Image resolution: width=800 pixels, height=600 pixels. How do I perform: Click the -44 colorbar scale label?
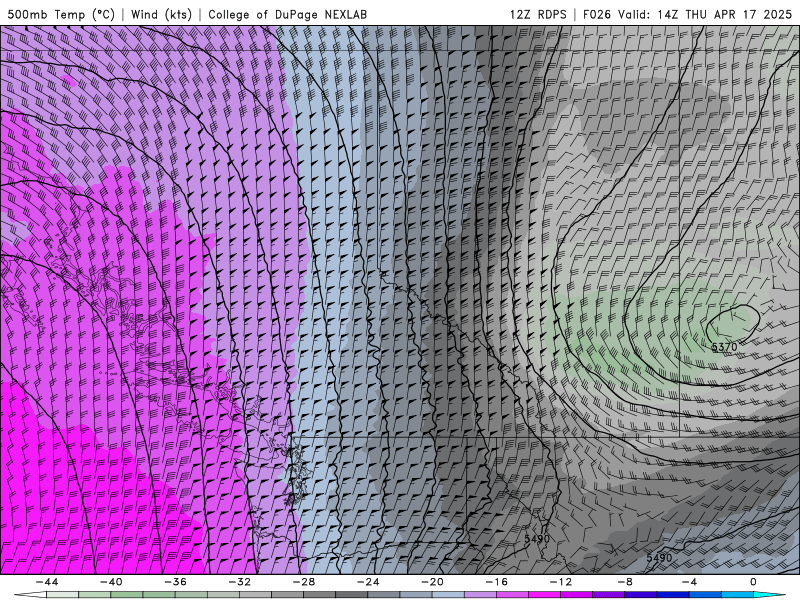pos(47,582)
